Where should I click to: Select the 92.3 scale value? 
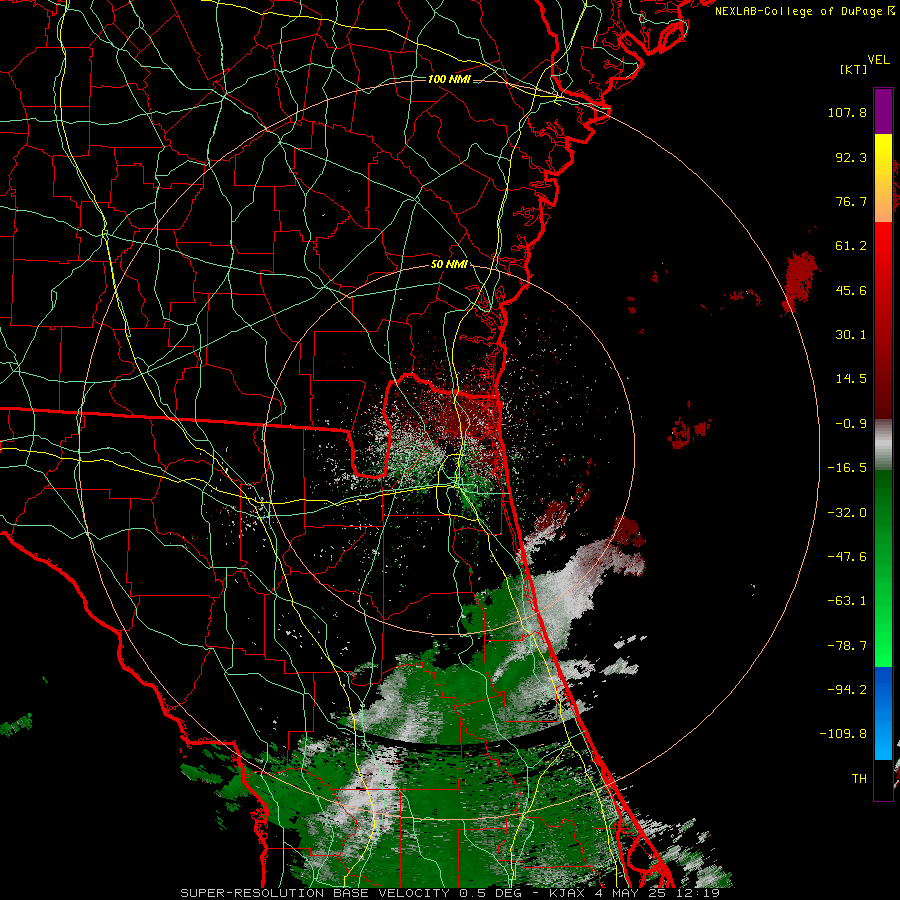coord(851,157)
